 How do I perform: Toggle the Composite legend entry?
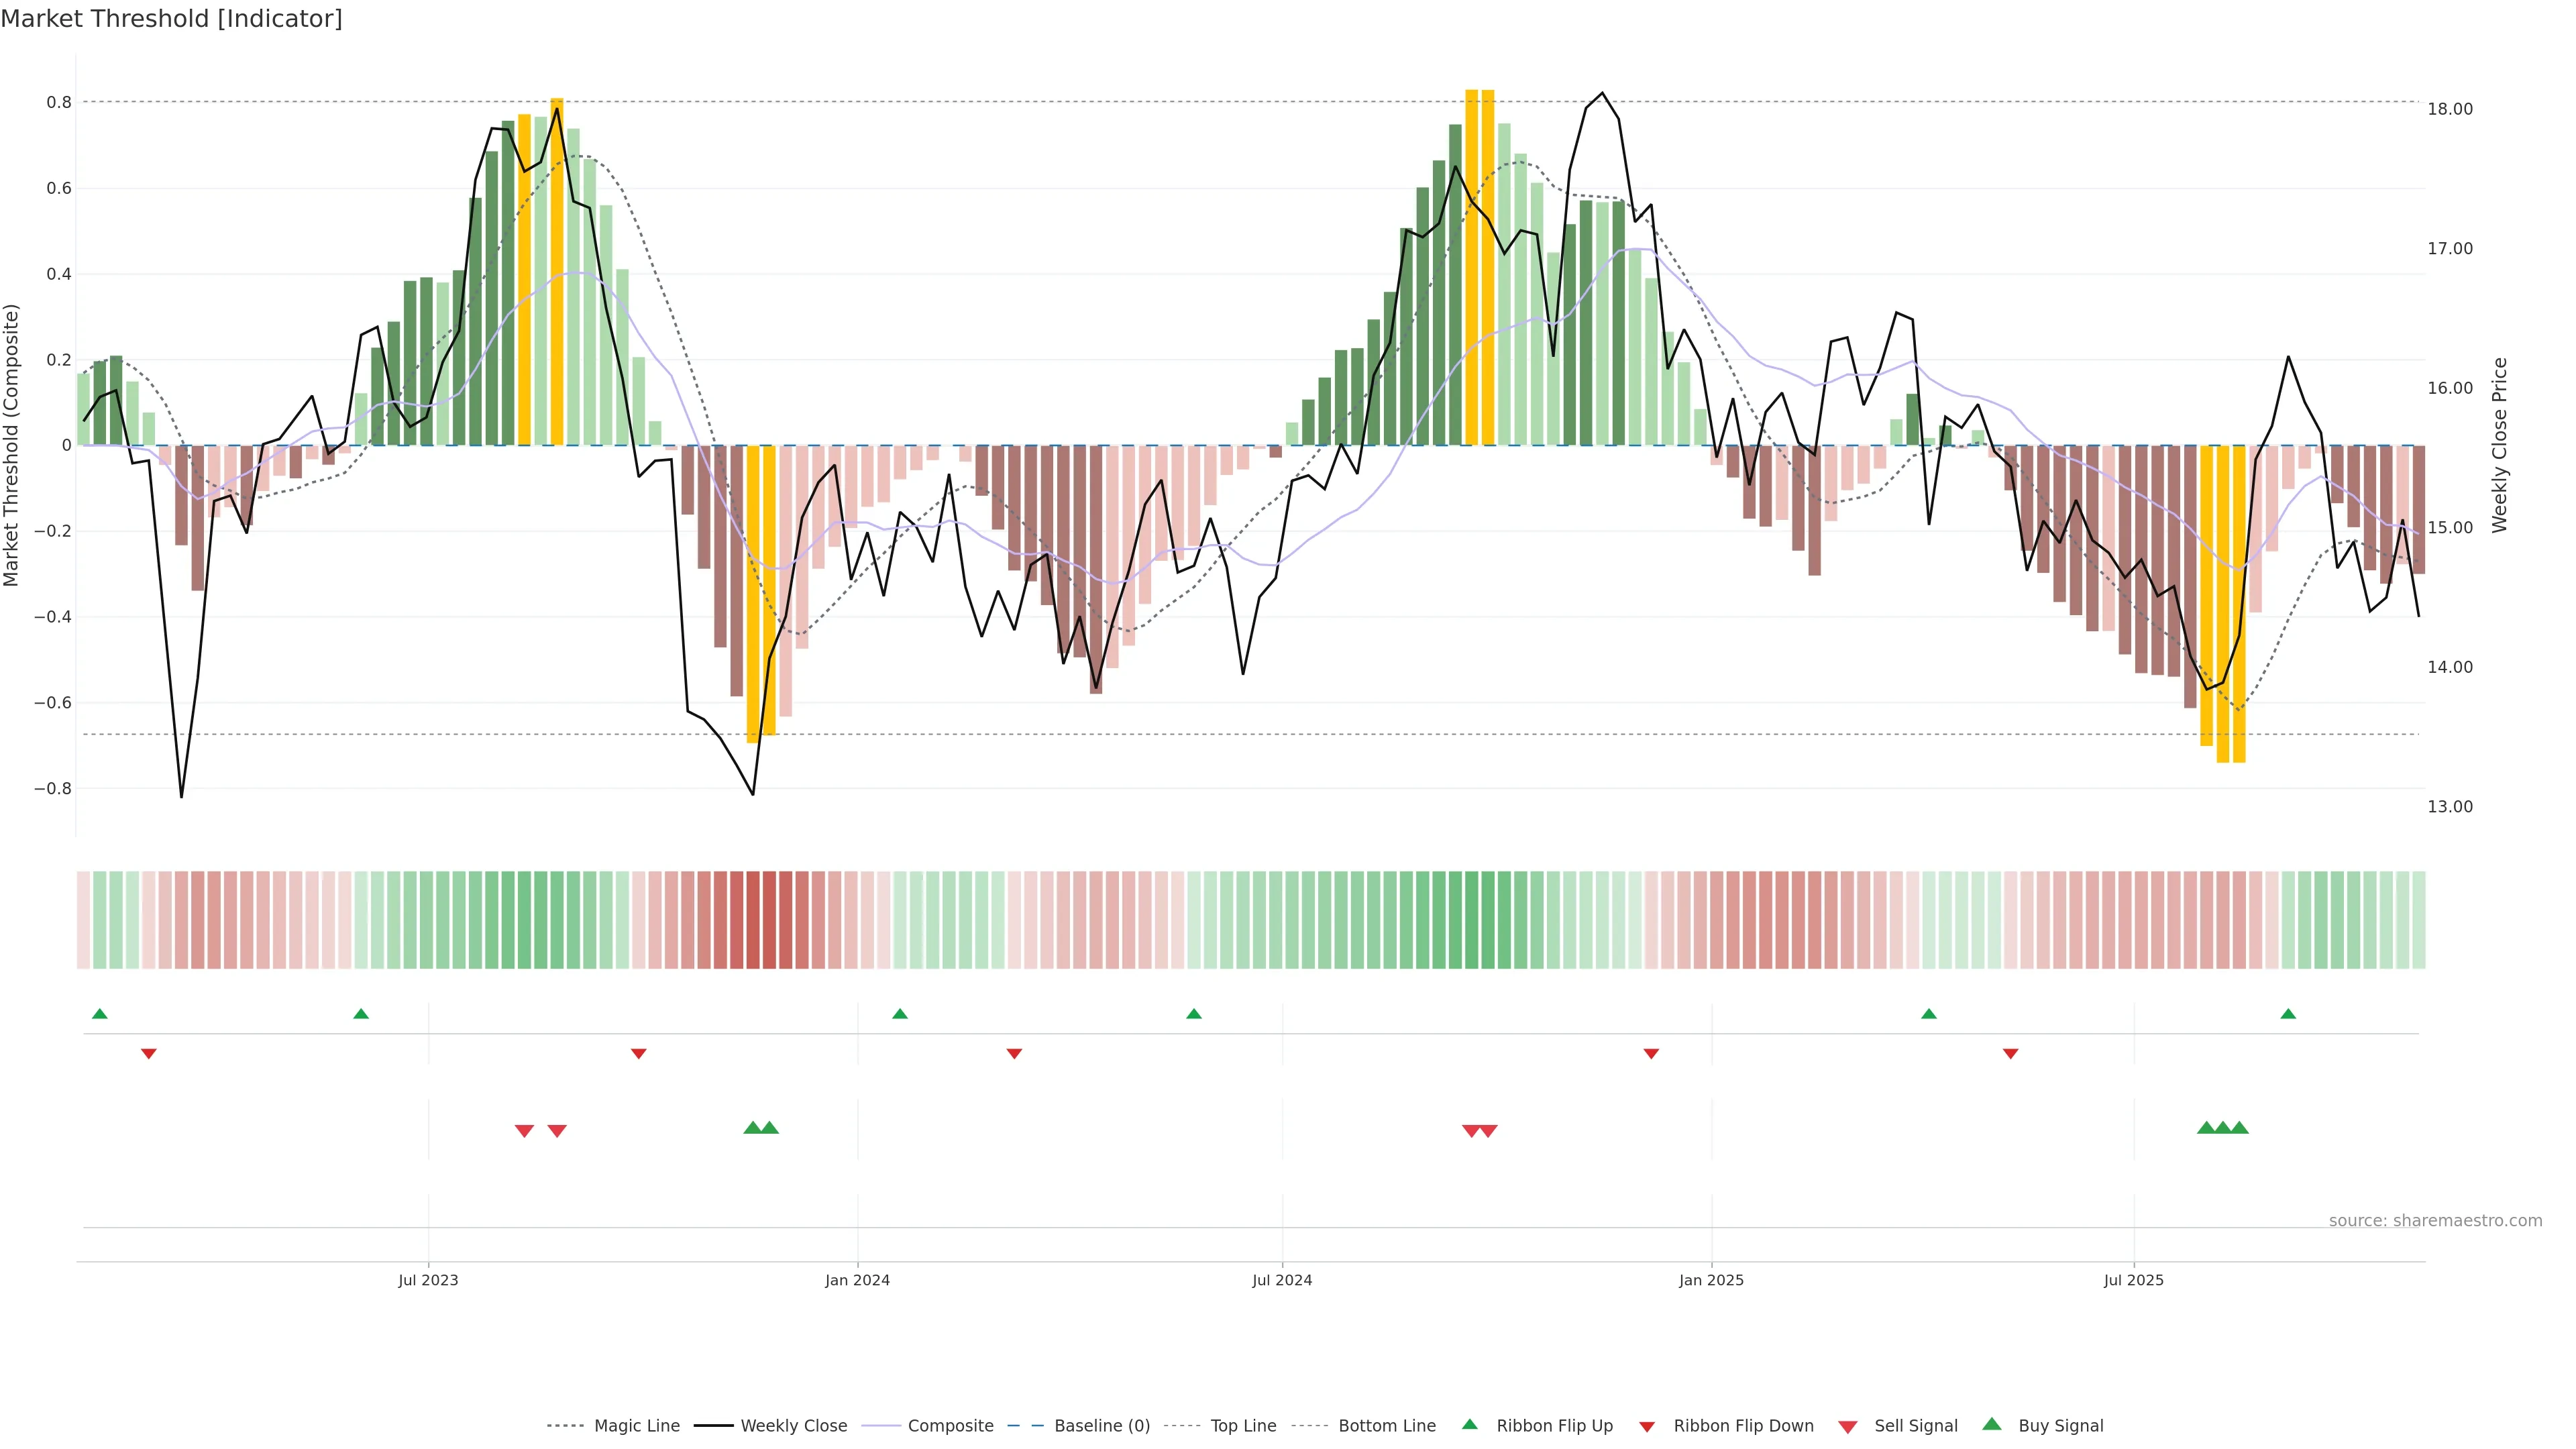[x=950, y=1426]
